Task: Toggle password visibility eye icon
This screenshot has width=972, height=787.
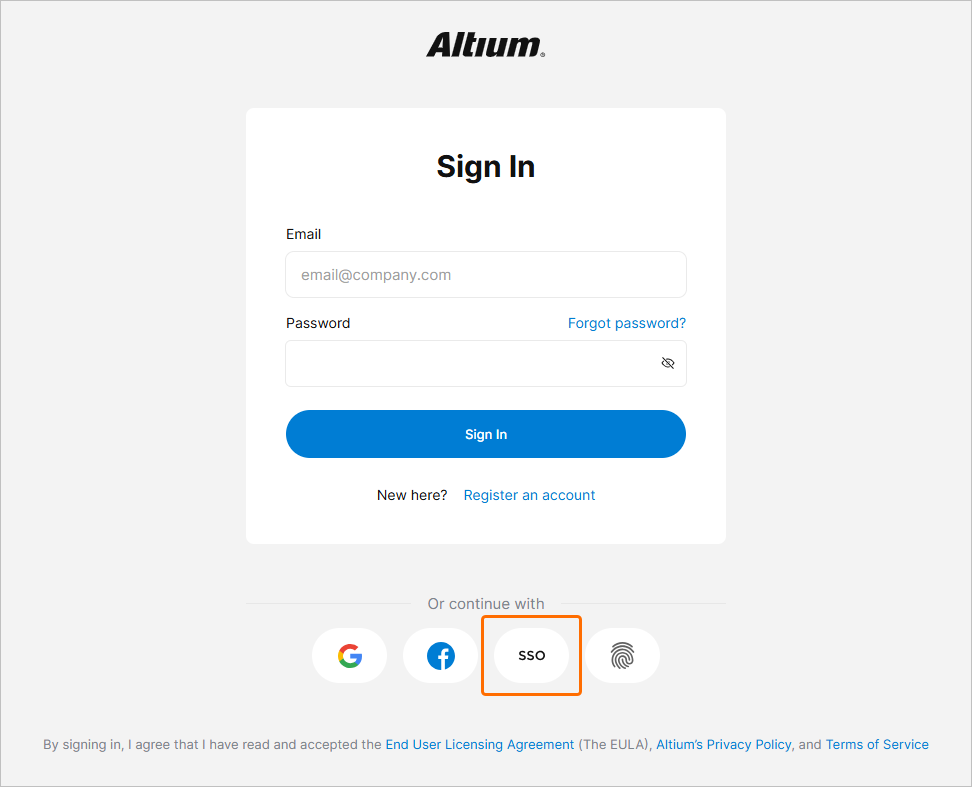Action: 668,363
